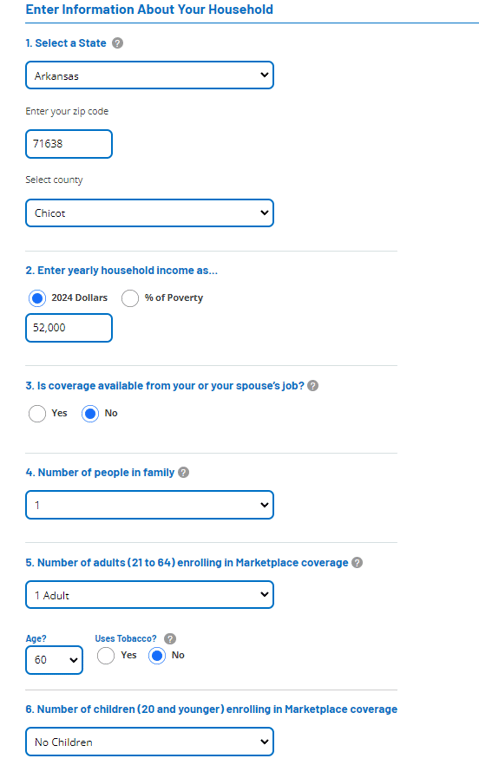
Task: Select No for job coverage available
Action: tap(90, 414)
